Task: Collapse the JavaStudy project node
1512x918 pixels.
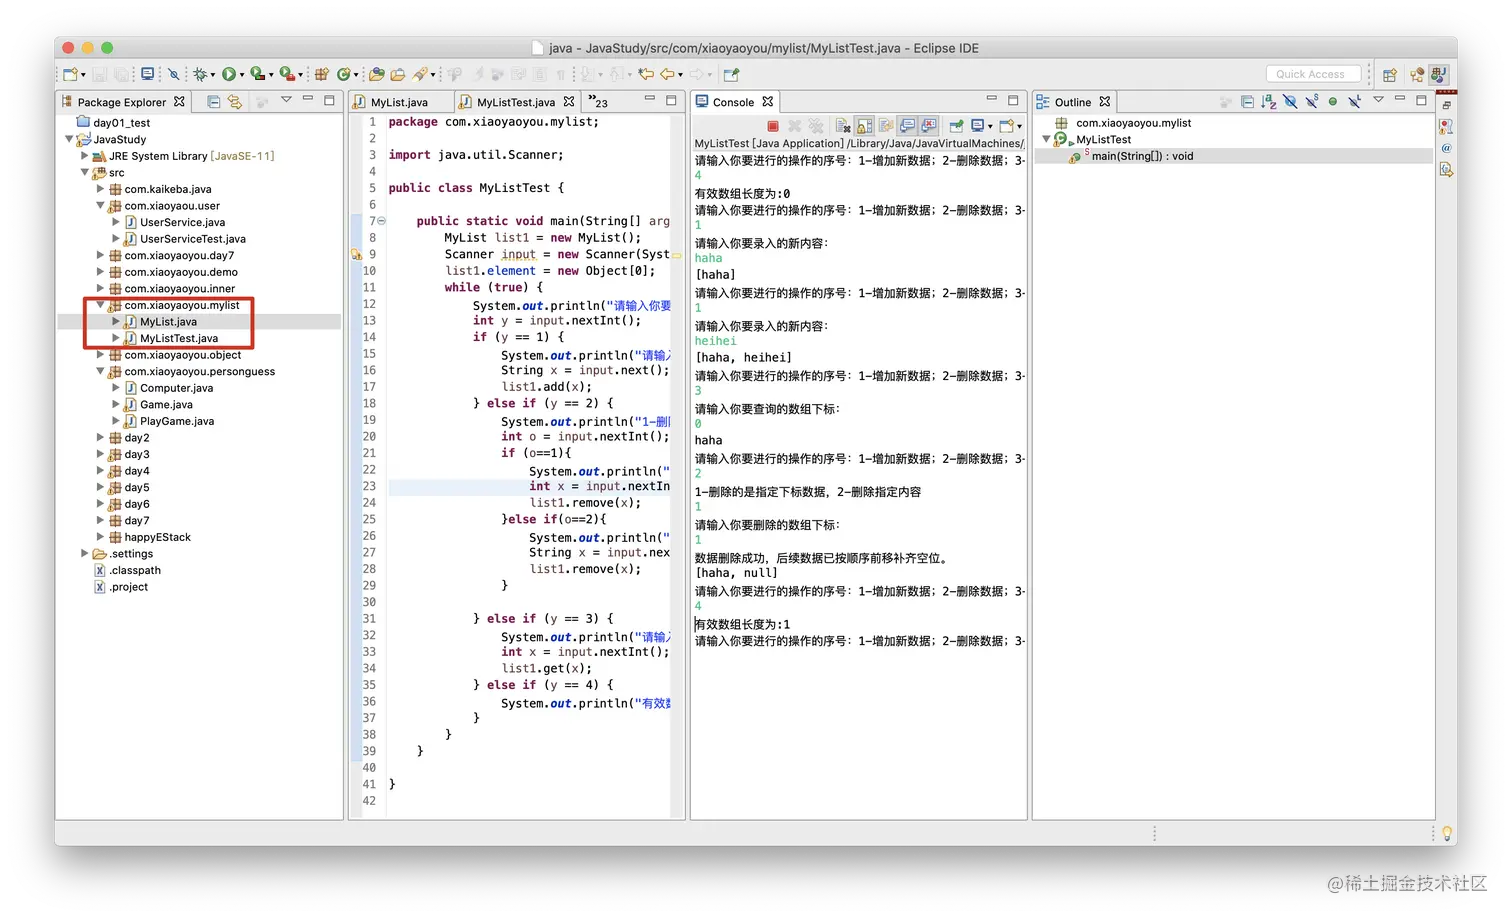Action: (69, 139)
